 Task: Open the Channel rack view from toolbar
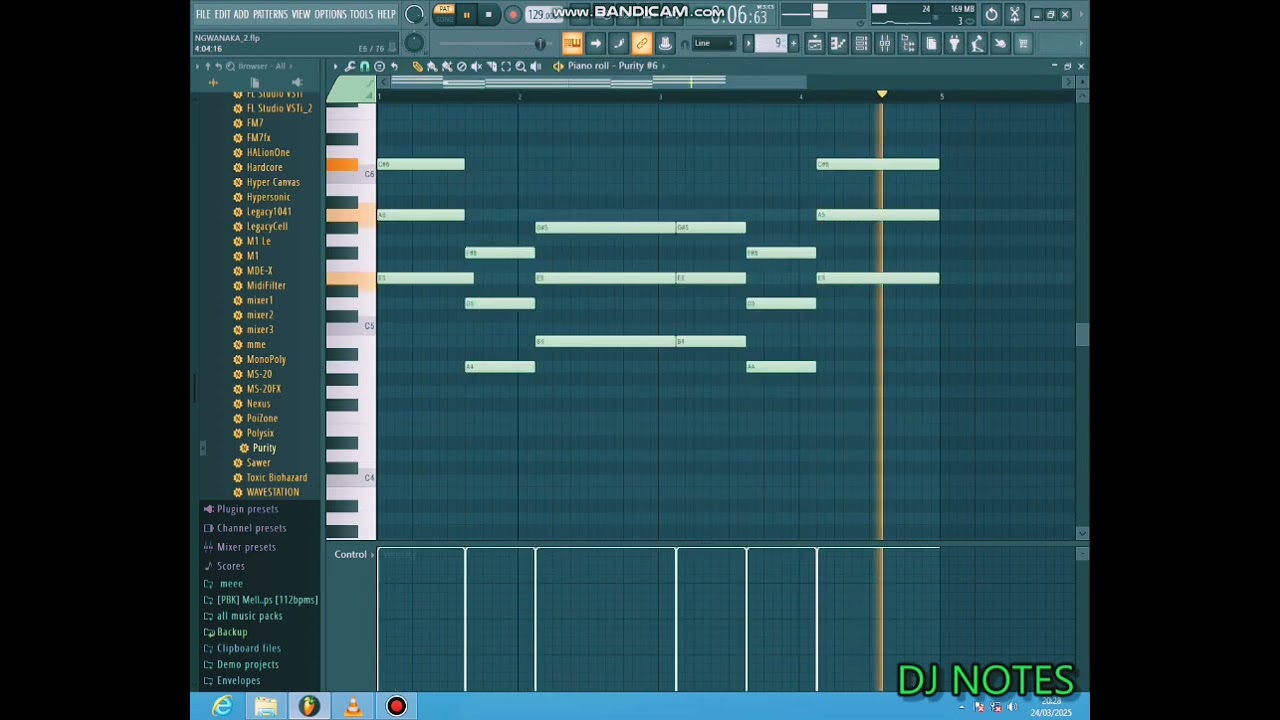[861, 43]
